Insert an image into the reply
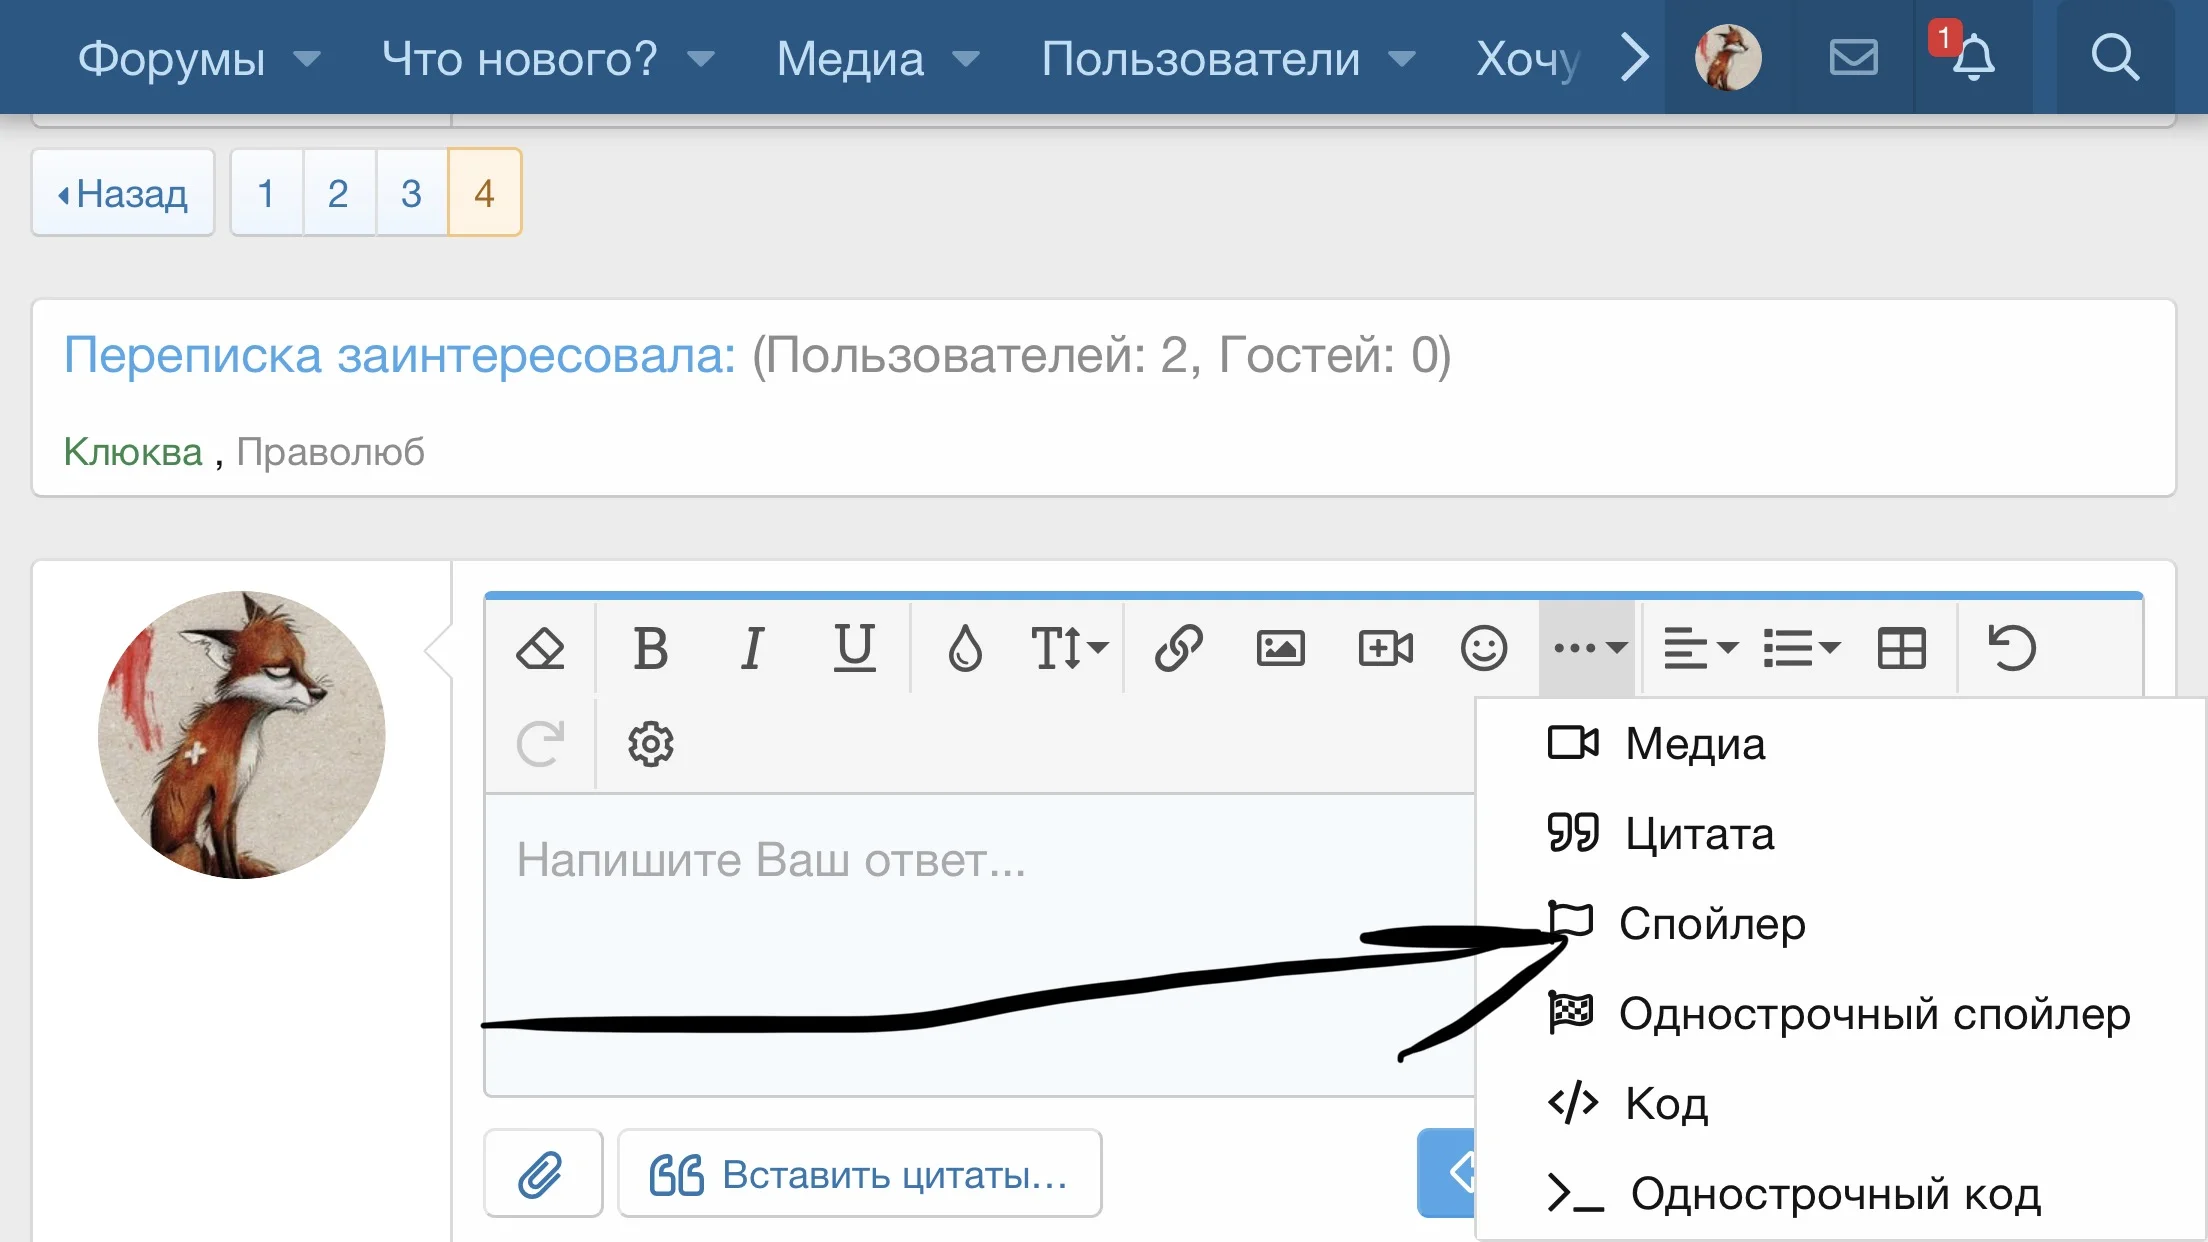 1282,648
